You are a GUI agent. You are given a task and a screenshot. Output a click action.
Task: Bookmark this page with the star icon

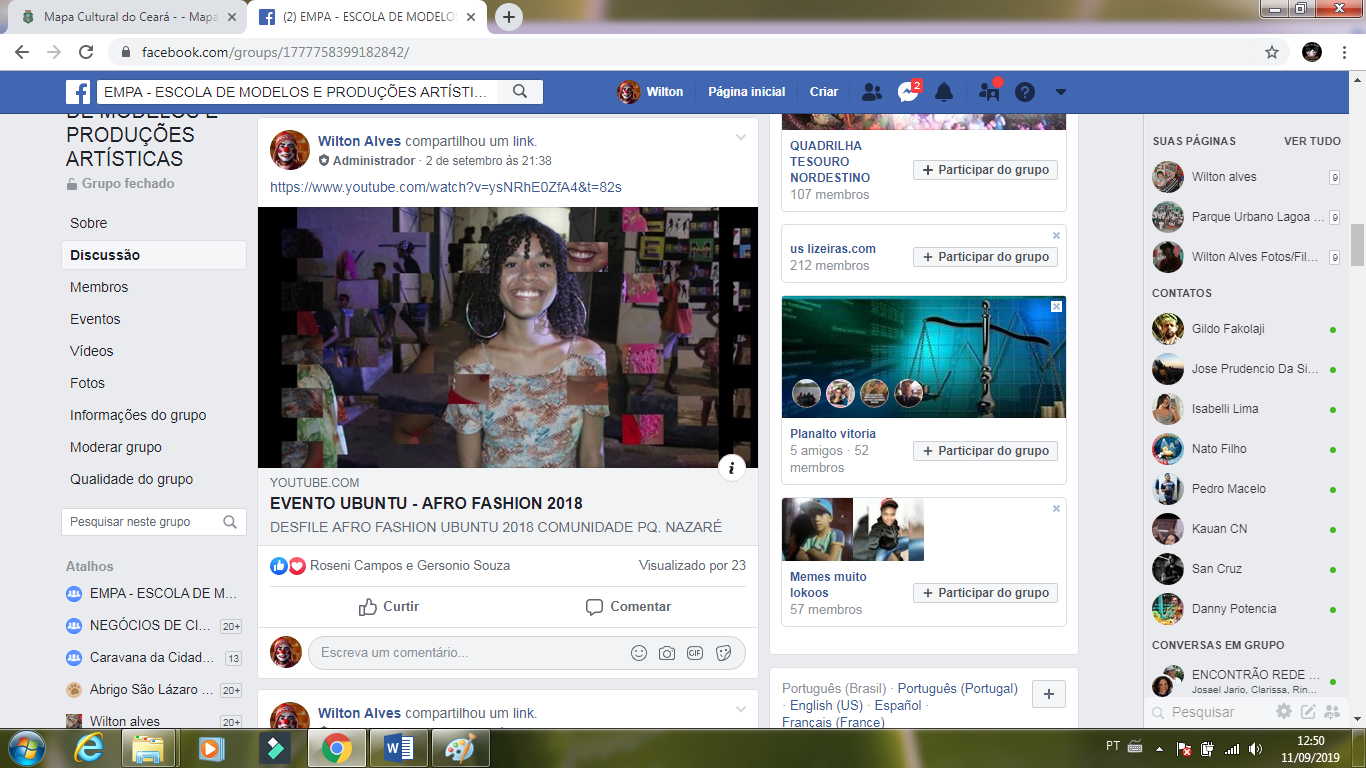[x=1271, y=52]
